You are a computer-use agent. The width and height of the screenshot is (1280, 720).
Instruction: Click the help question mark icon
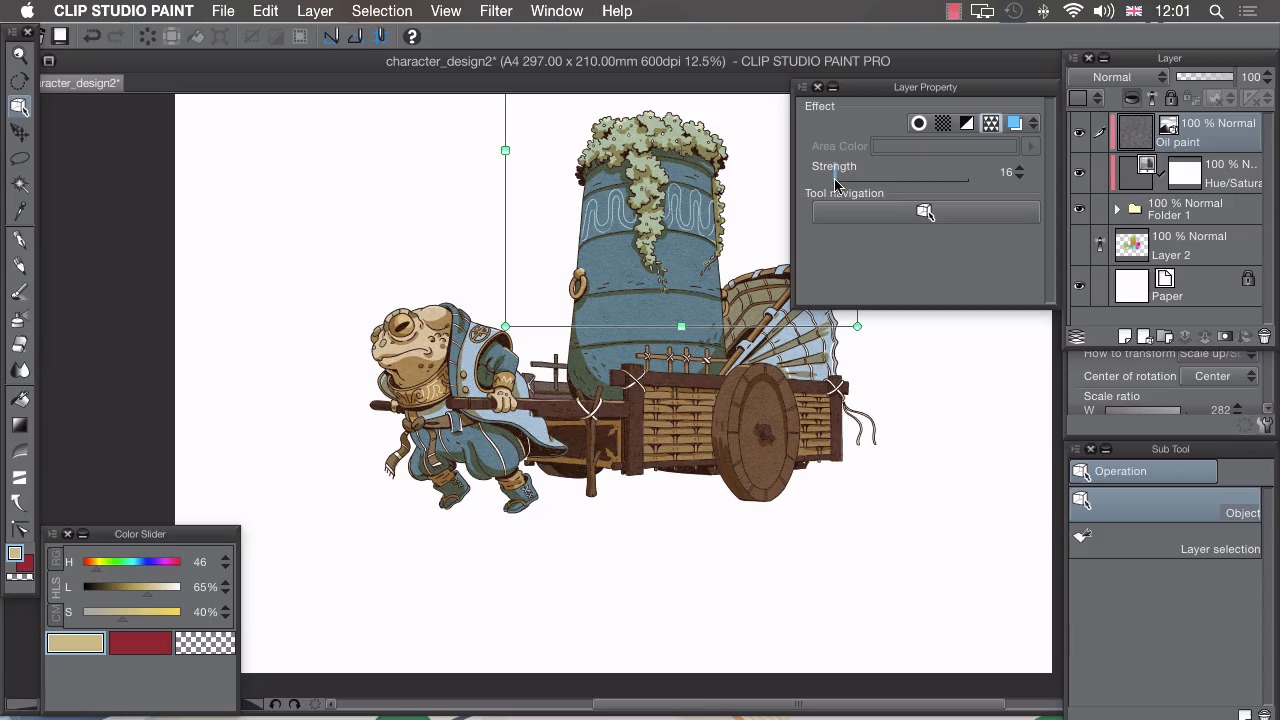[x=411, y=37]
